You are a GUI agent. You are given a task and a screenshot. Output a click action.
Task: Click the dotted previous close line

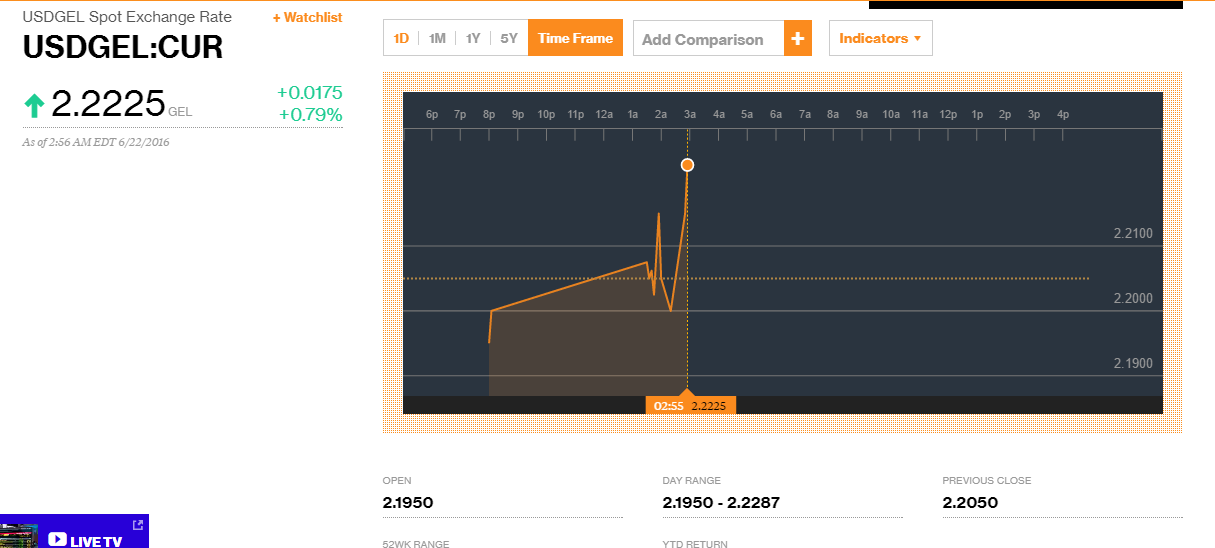746,278
